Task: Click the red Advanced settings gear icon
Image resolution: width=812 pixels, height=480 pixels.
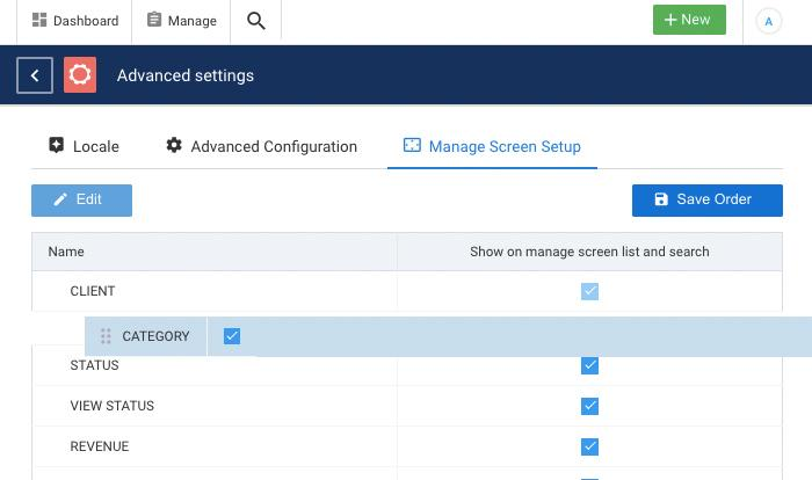Action: 80,75
